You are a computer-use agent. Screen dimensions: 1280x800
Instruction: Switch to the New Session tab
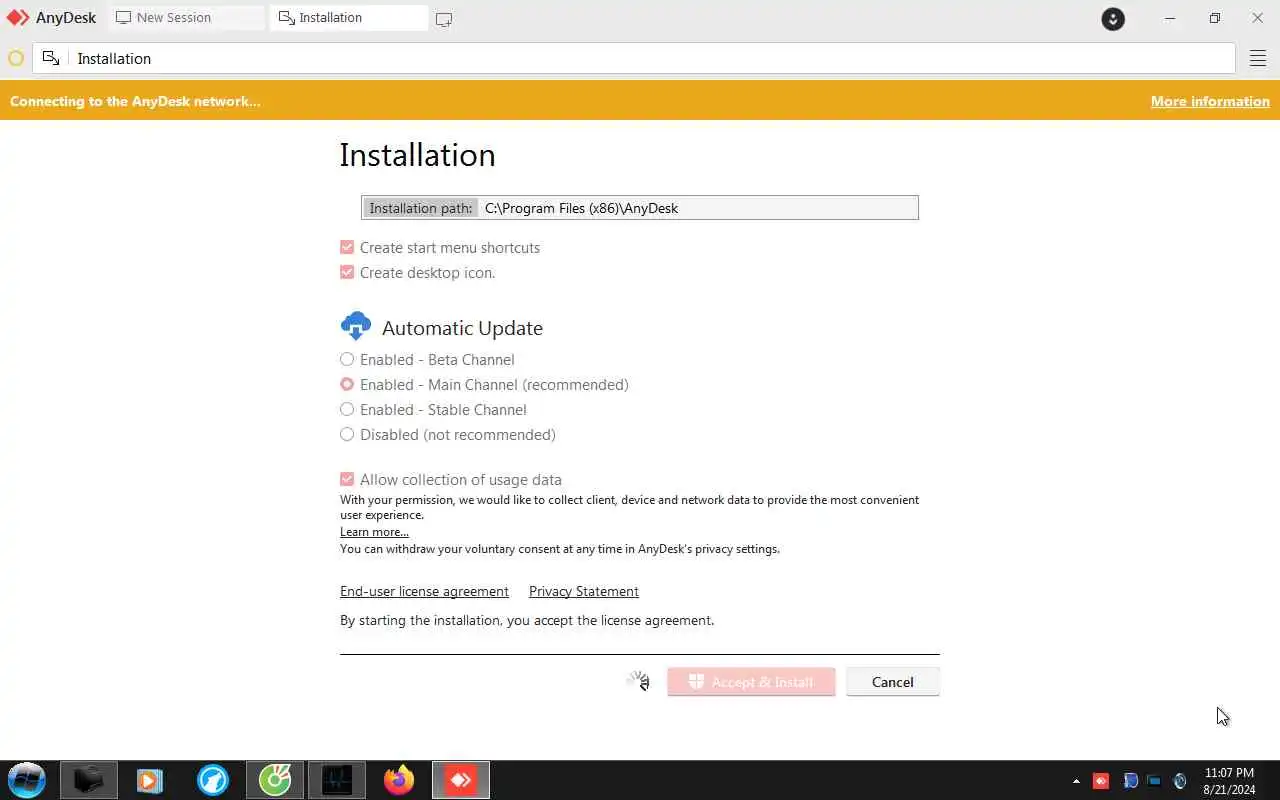pyautogui.click(x=187, y=18)
